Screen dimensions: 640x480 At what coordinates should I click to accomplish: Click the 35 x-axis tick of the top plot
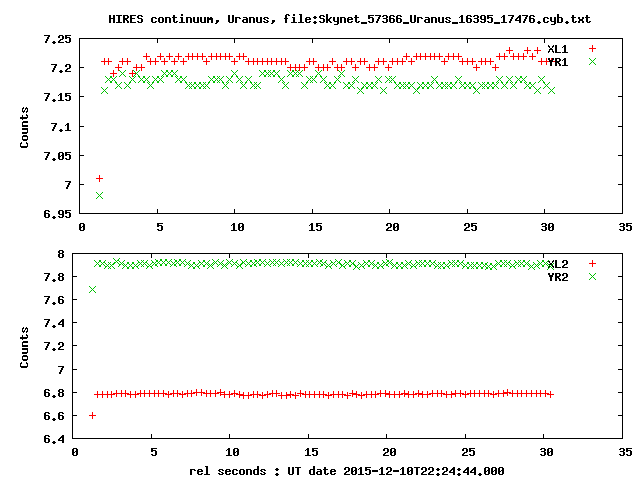625,227
